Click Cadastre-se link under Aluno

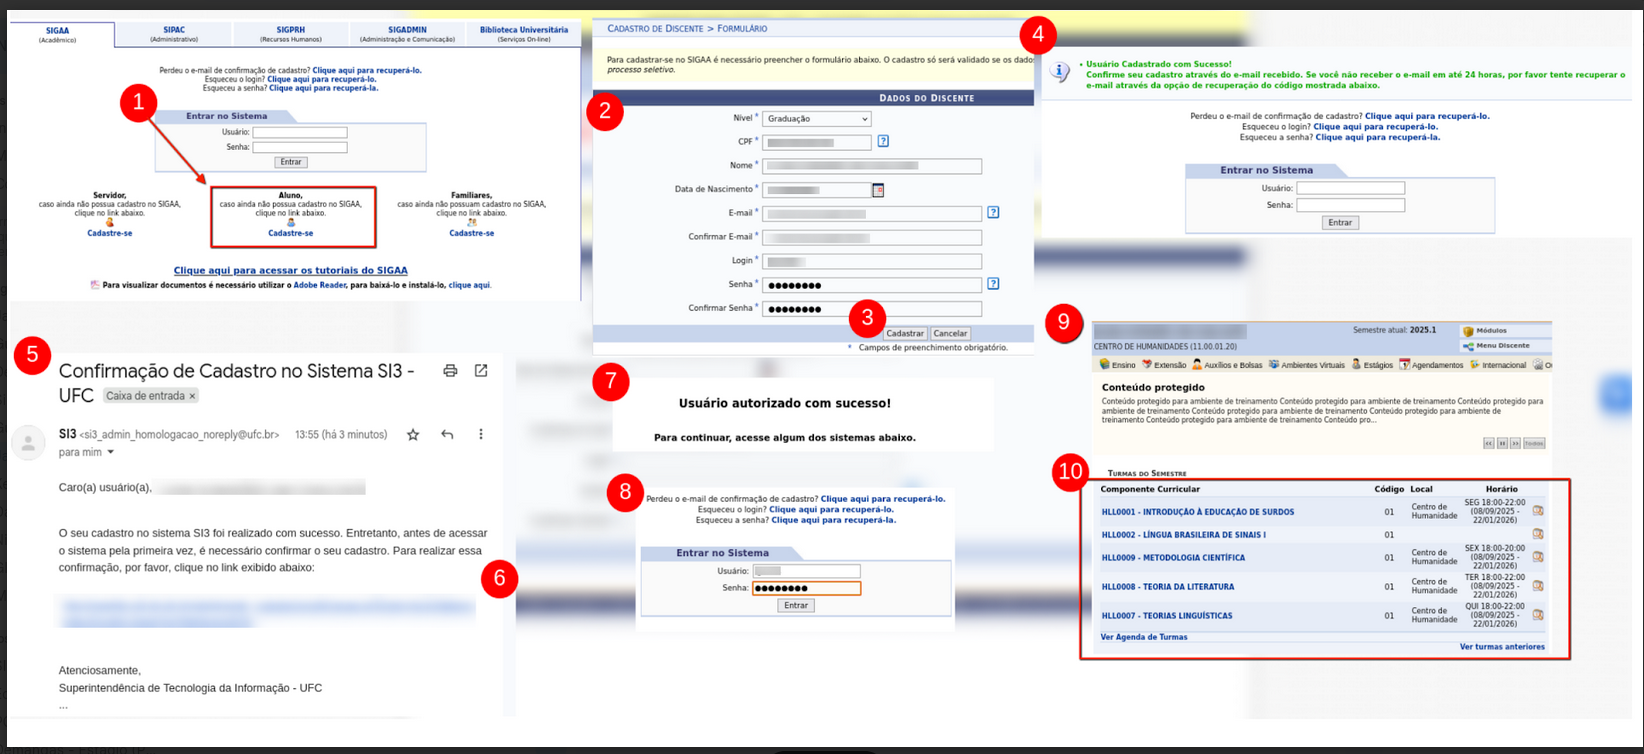(x=290, y=233)
